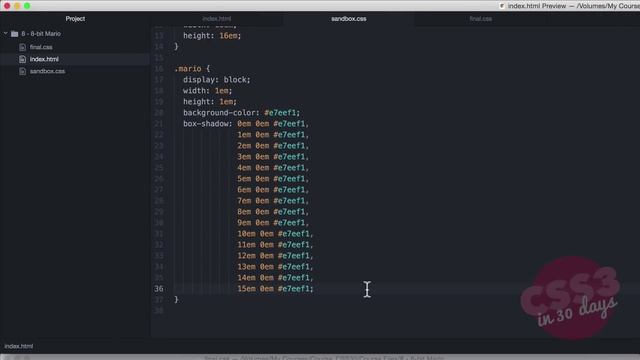Click the final.css file icon
Screen dimensions: 640x360
tap(22, 47)
